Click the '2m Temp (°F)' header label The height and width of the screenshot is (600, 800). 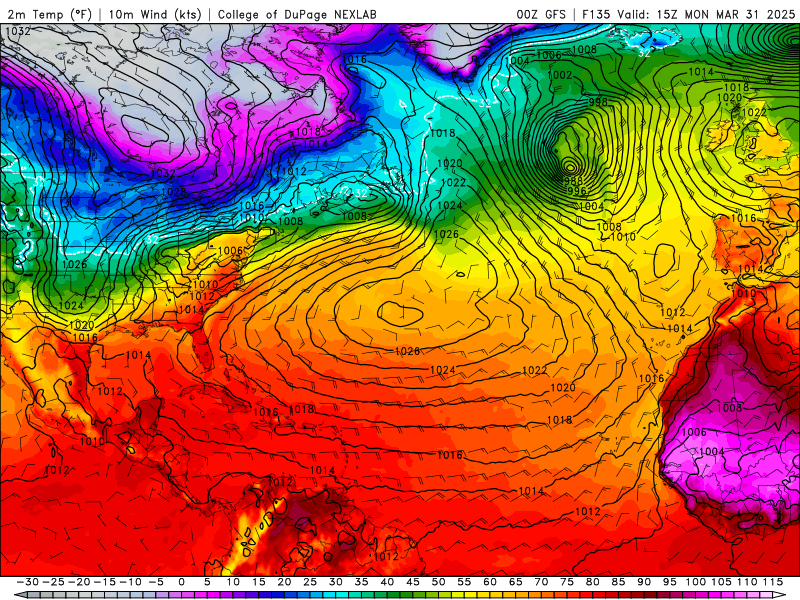49,14
